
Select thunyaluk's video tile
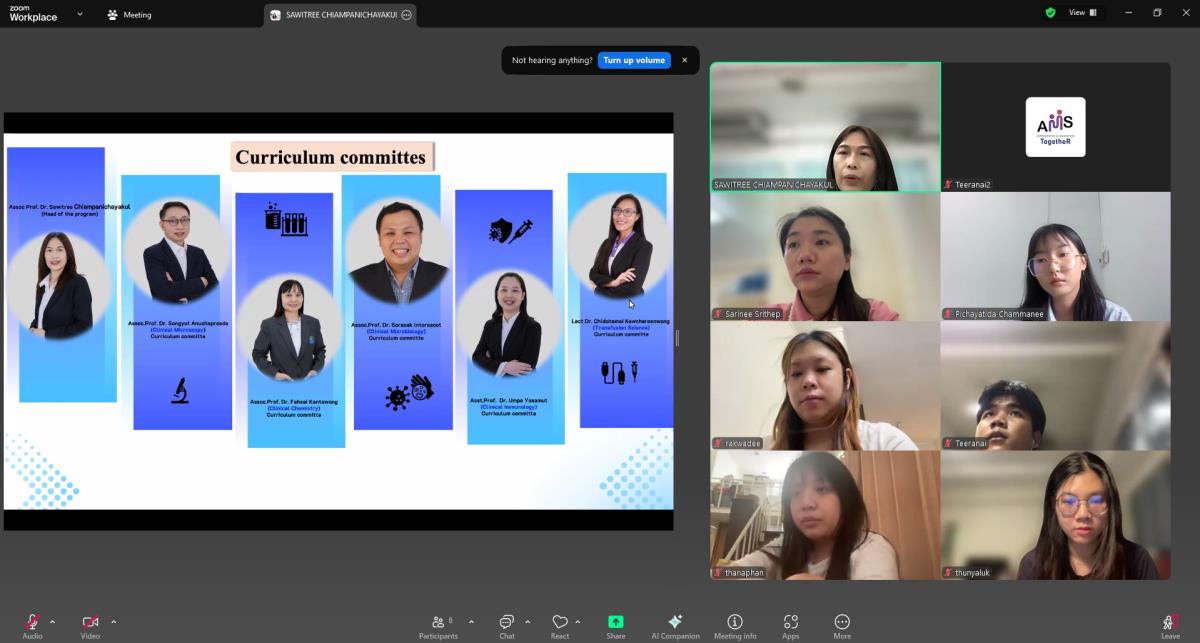click(1055, 515)
